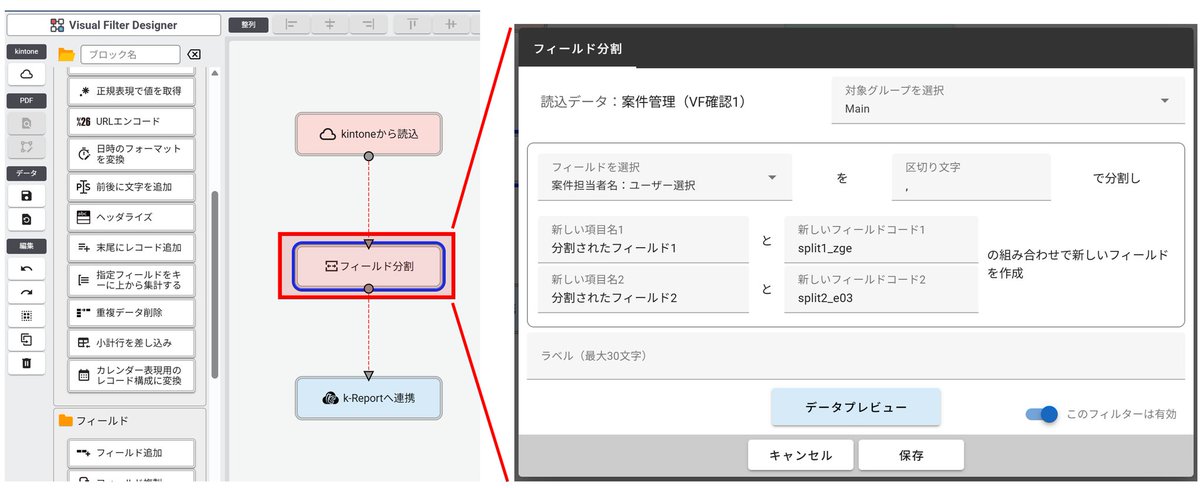The width and height of the screenshot is (1200, 488).
Task: Click the undo arrow icon
Action: (x=26, y=269)
